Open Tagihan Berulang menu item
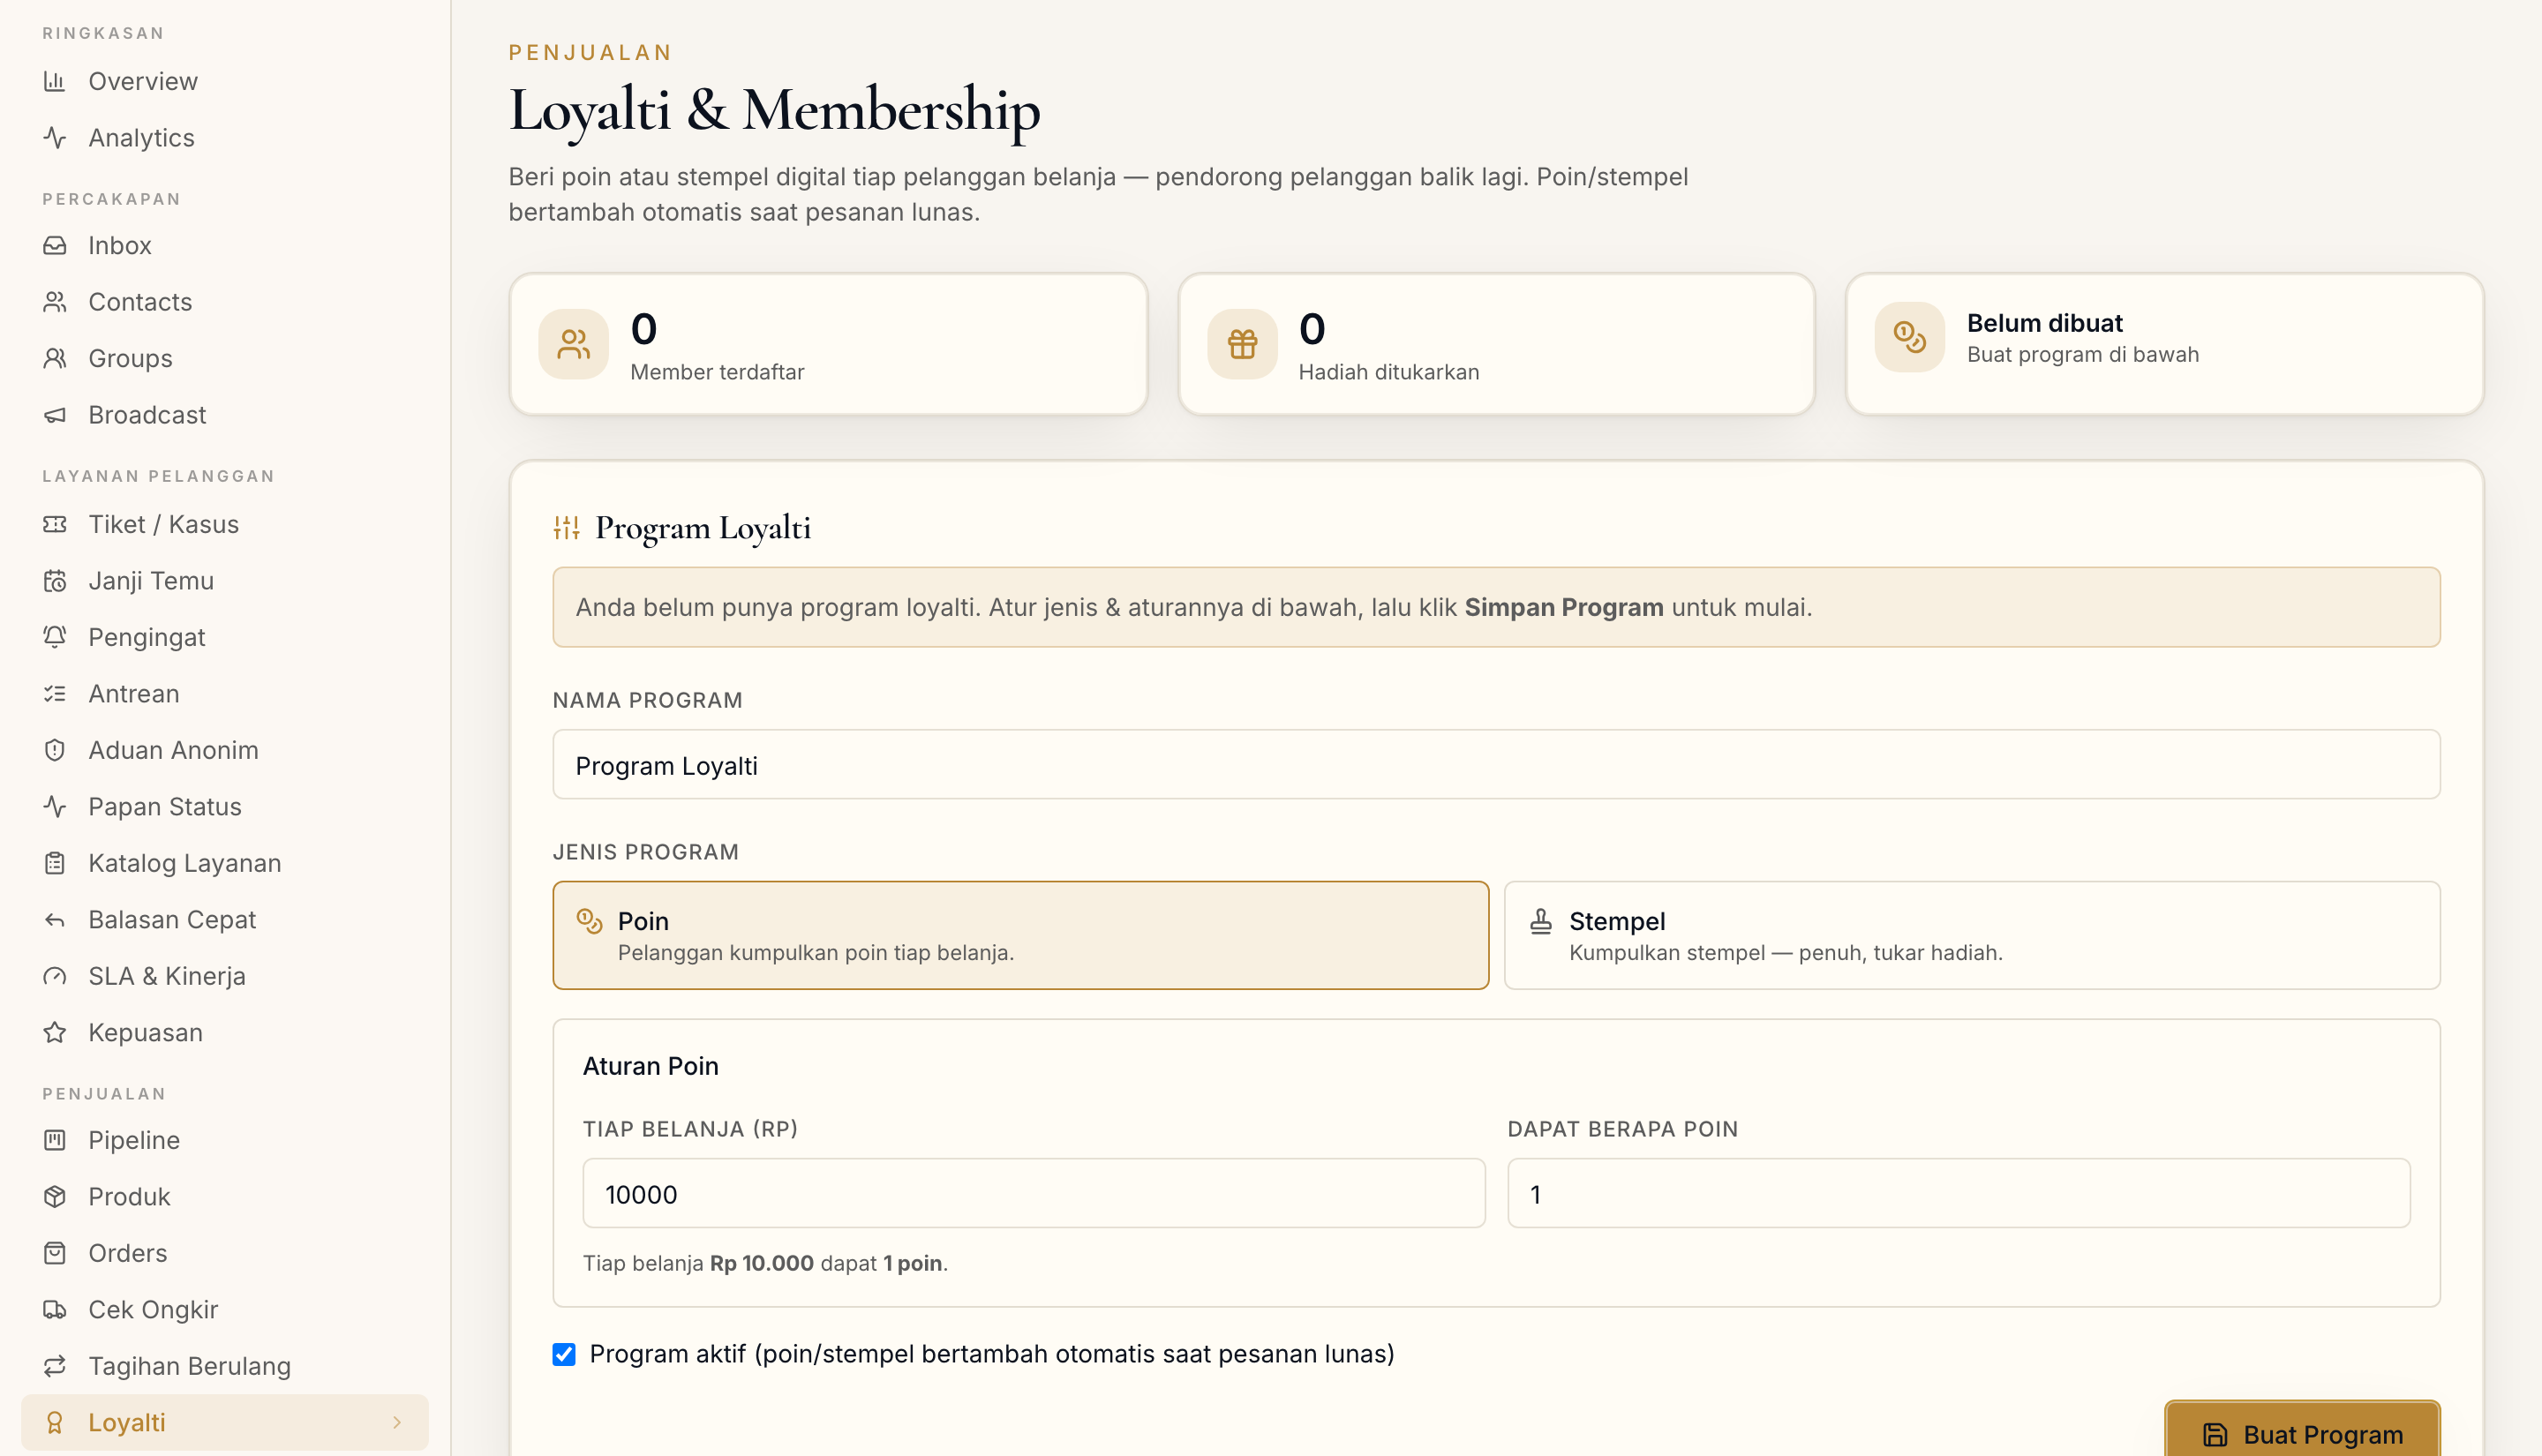This screenshot has height=1456, width=2542. (225, 1366)
